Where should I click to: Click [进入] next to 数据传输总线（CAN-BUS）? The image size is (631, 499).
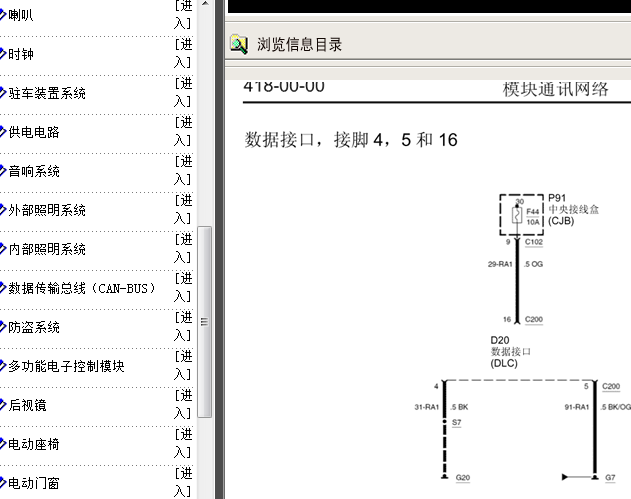(x=183, y=288)
